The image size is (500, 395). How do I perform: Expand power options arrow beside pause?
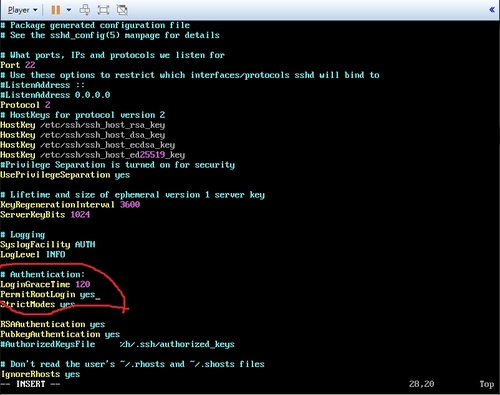click(69, 10)
